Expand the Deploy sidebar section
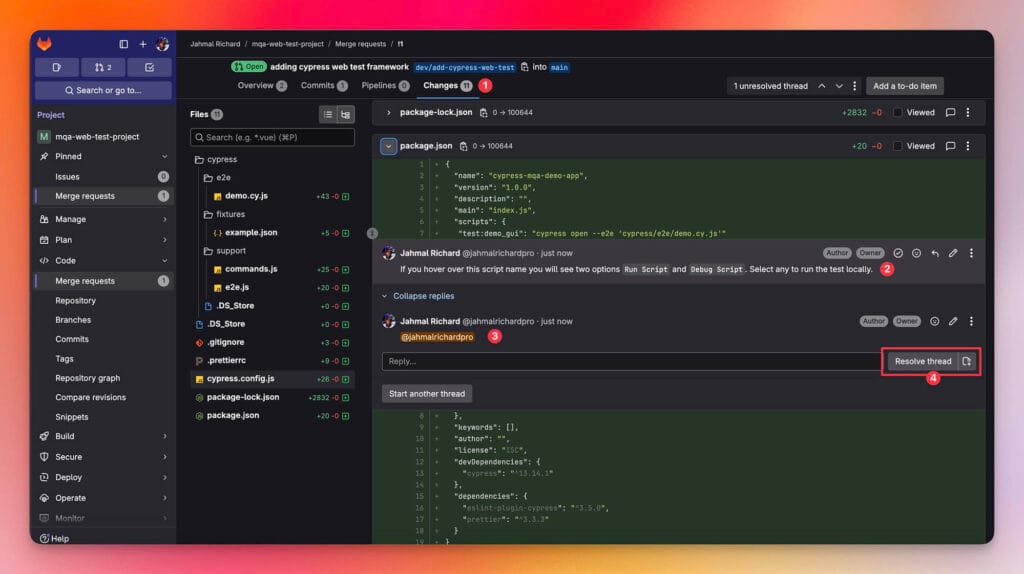1024x574 pixels. point(103,477)
